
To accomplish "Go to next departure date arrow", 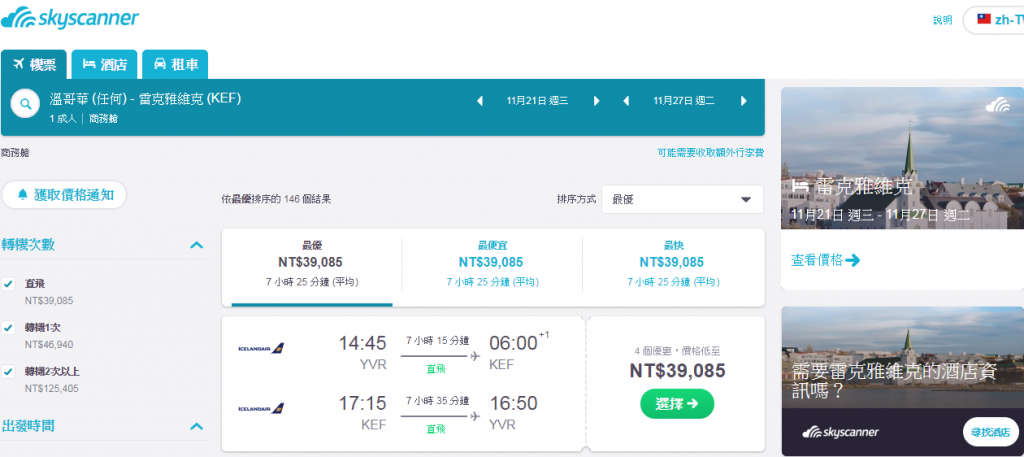I will [x=596, y=101].
